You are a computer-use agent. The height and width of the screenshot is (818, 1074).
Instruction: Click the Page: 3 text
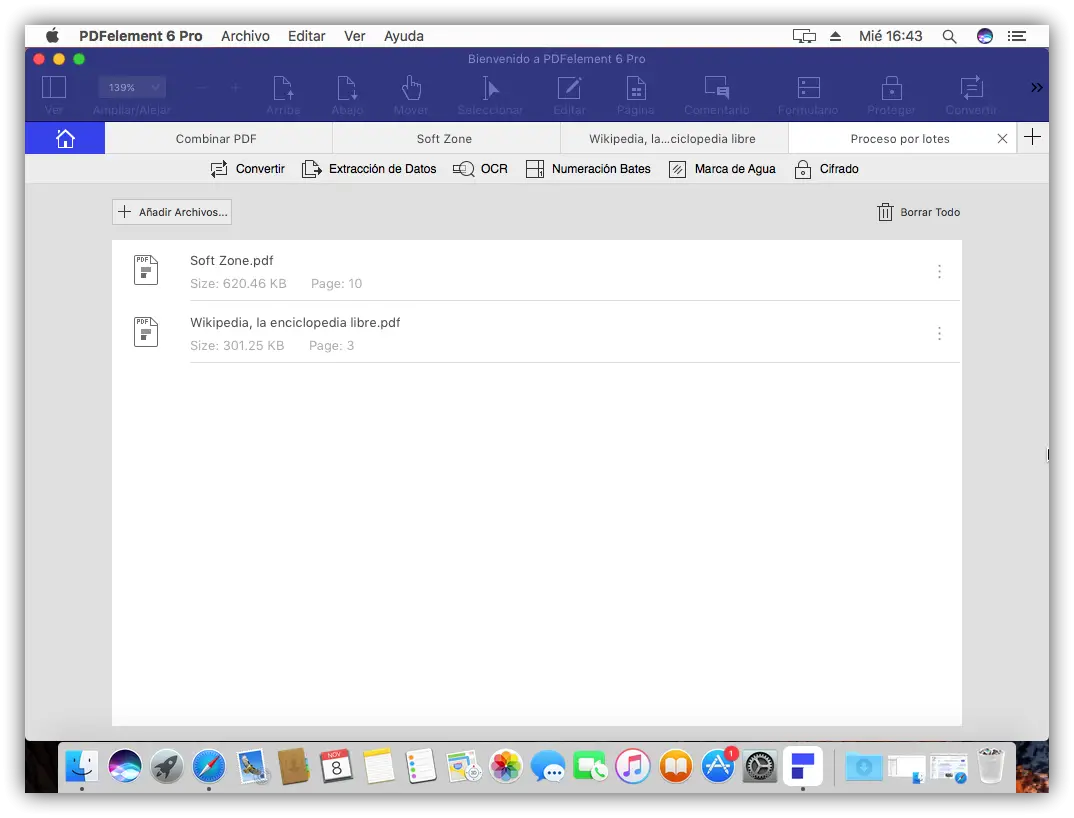pyautogui.click(x=332, y=345)
